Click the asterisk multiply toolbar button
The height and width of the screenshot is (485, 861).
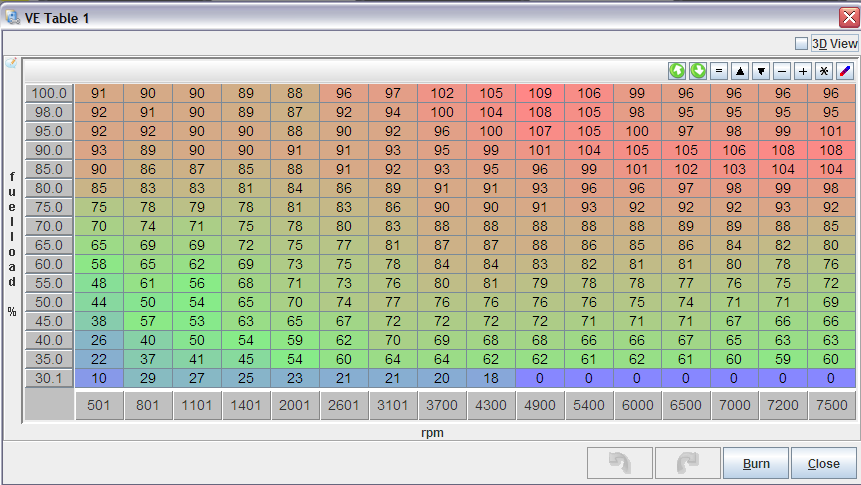[824, 71]
